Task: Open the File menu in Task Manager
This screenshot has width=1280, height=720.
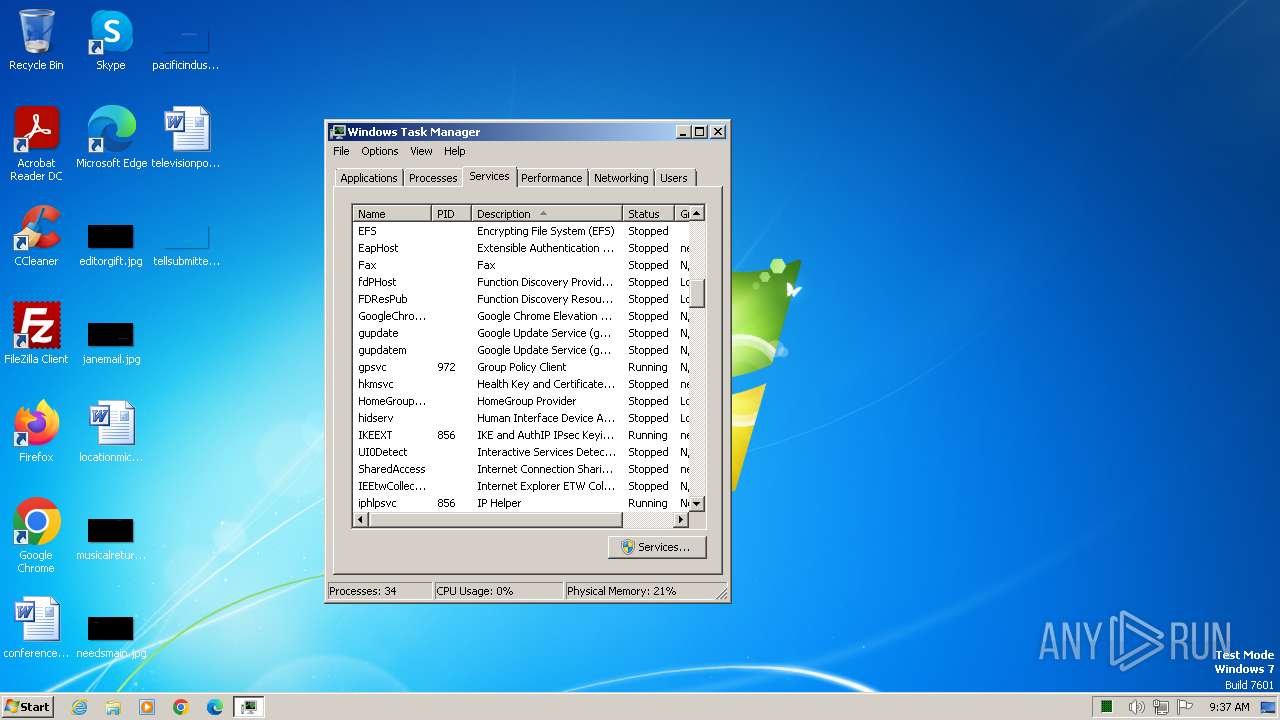Action: (341, 151)
